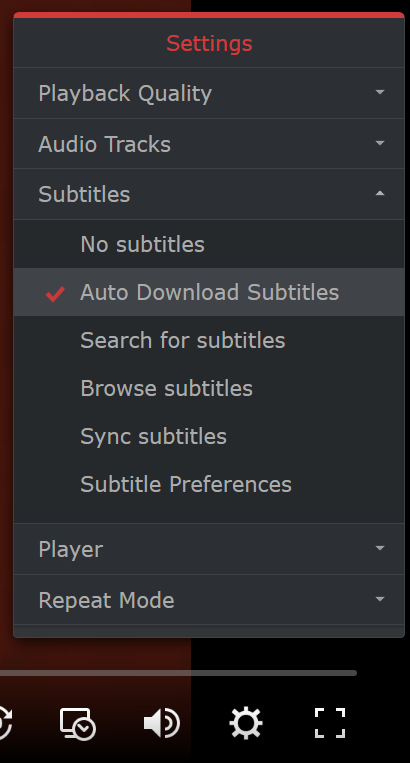Click the Settings panel title
This screenshot has width=410, height=763.
click(209, 43)
